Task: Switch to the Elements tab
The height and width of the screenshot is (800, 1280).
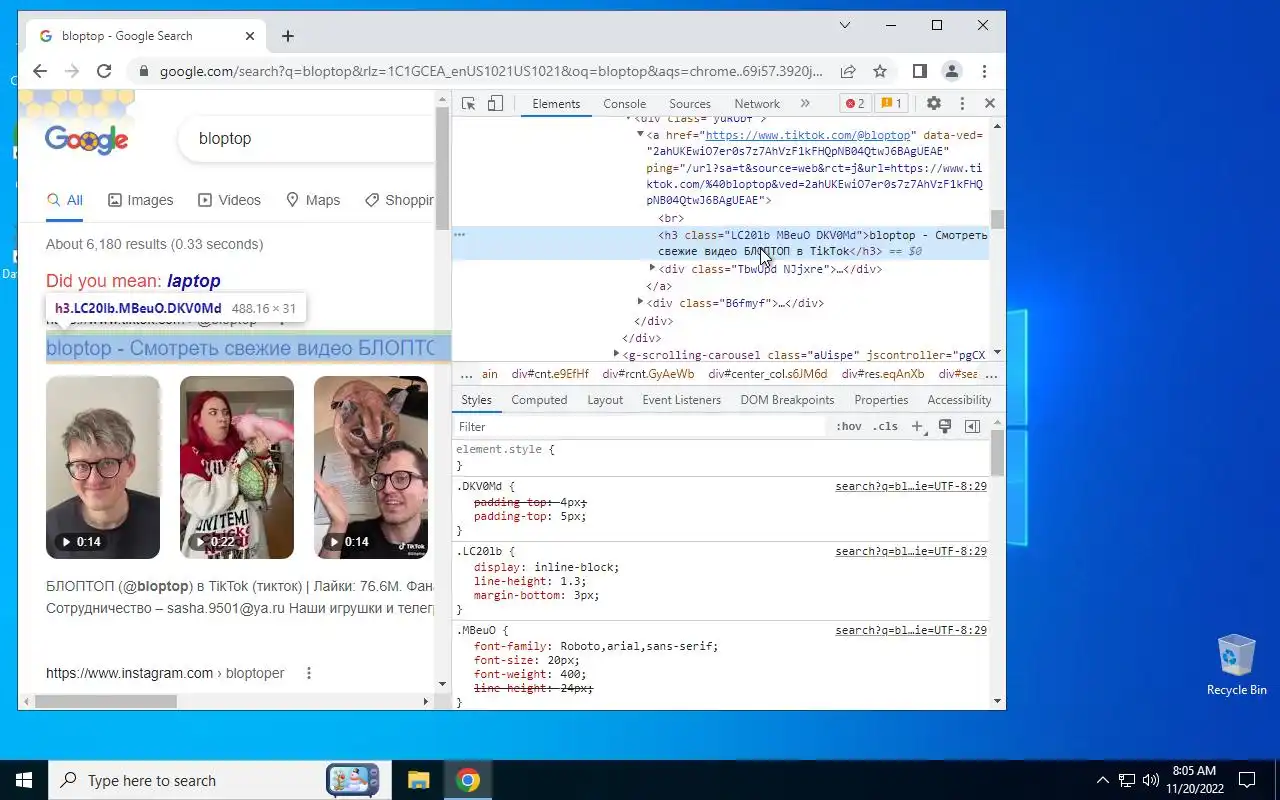Action: [x=556, y=103]
